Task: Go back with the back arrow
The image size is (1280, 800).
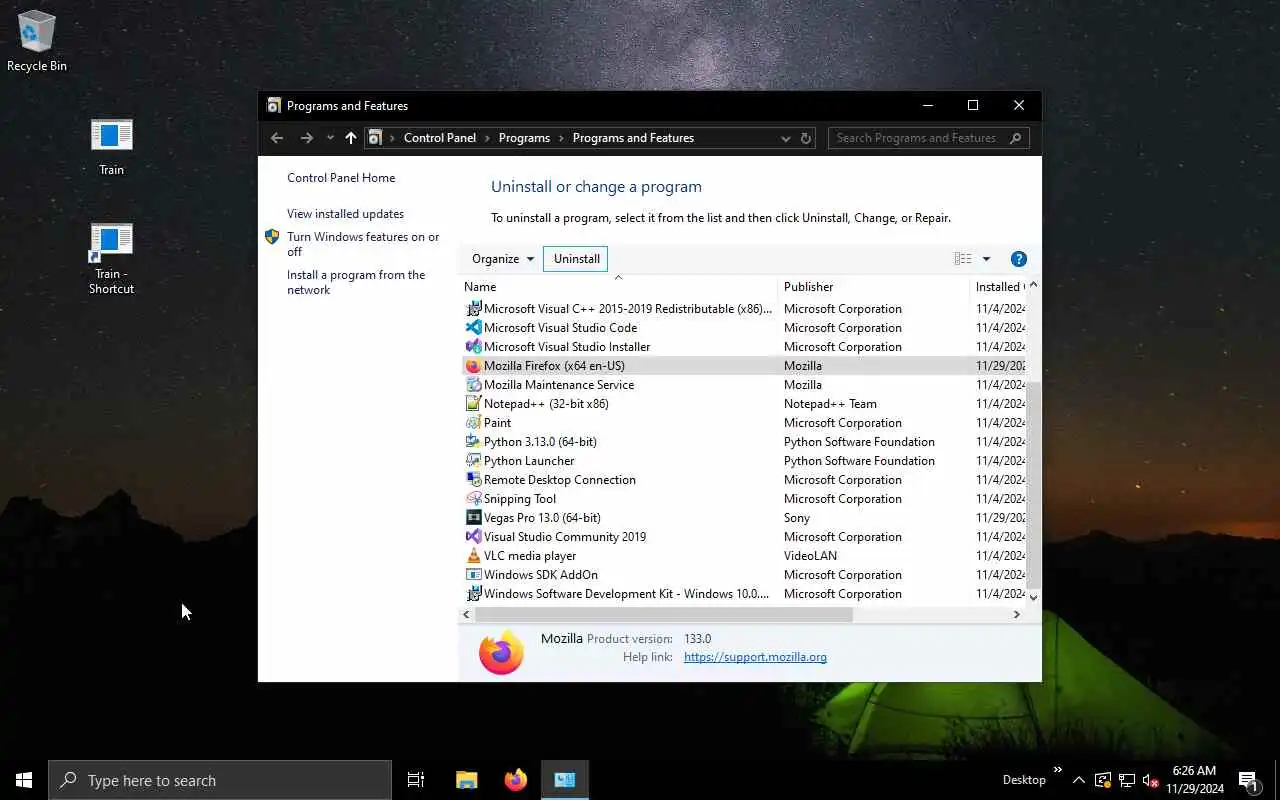Action: 277,138
